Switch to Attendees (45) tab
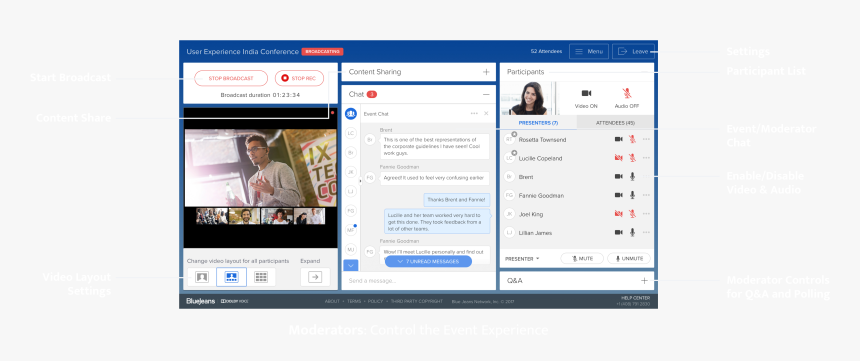The height and width of the screenshot is (361, 860). point(615,123)
